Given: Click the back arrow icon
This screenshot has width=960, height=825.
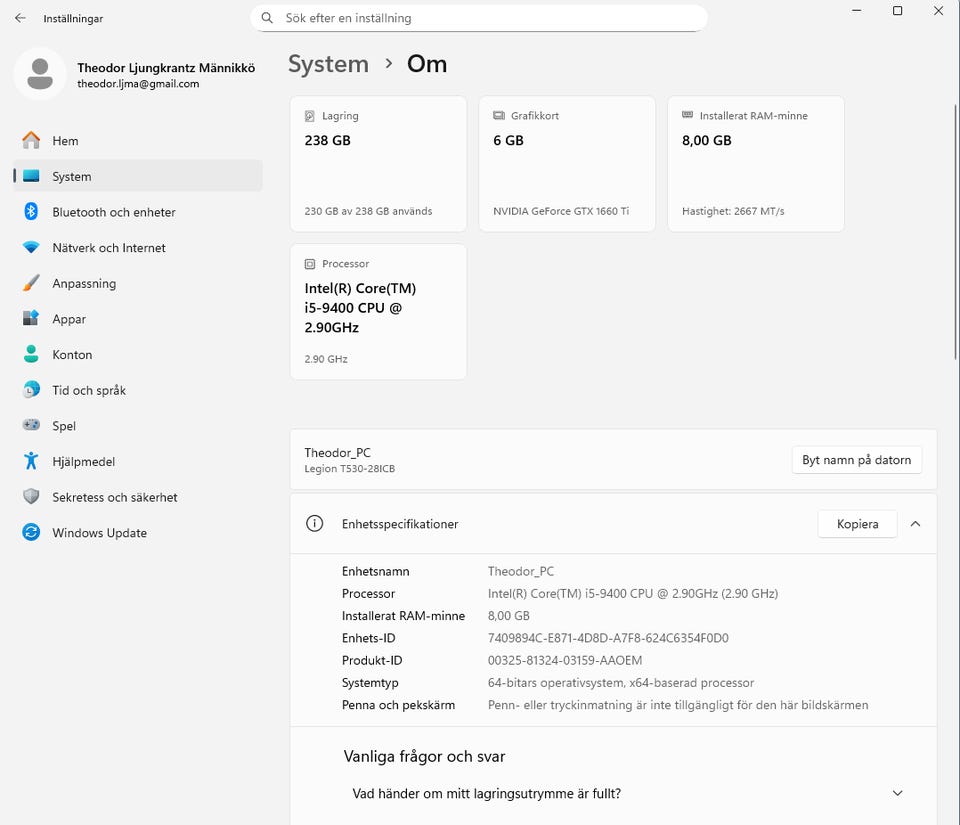Looking at the screenshot, I should pos(20,18).
